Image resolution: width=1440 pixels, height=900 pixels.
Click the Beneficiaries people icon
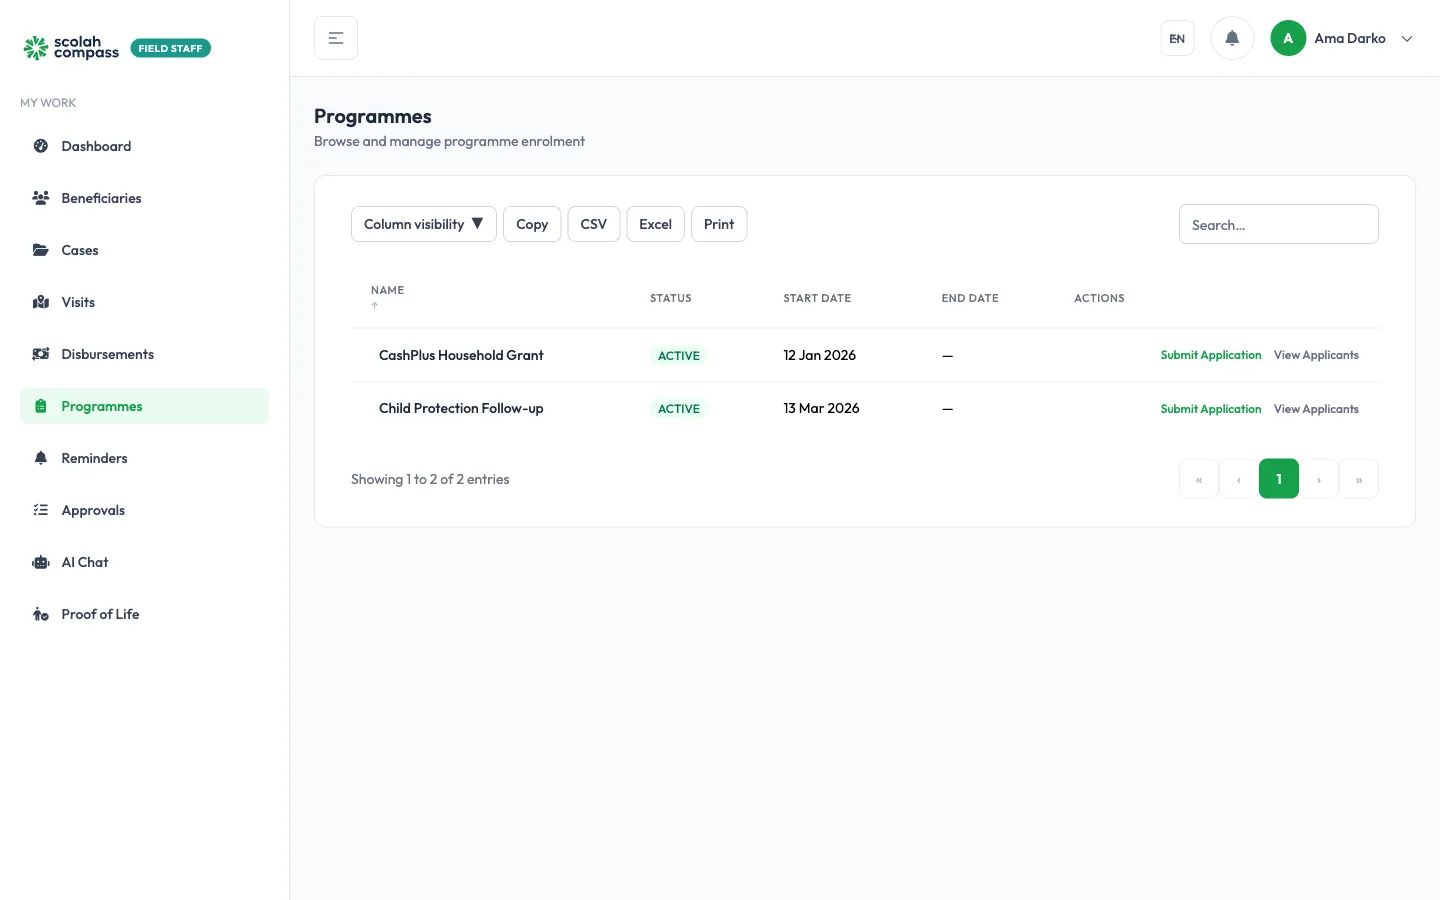pos(41,198)
